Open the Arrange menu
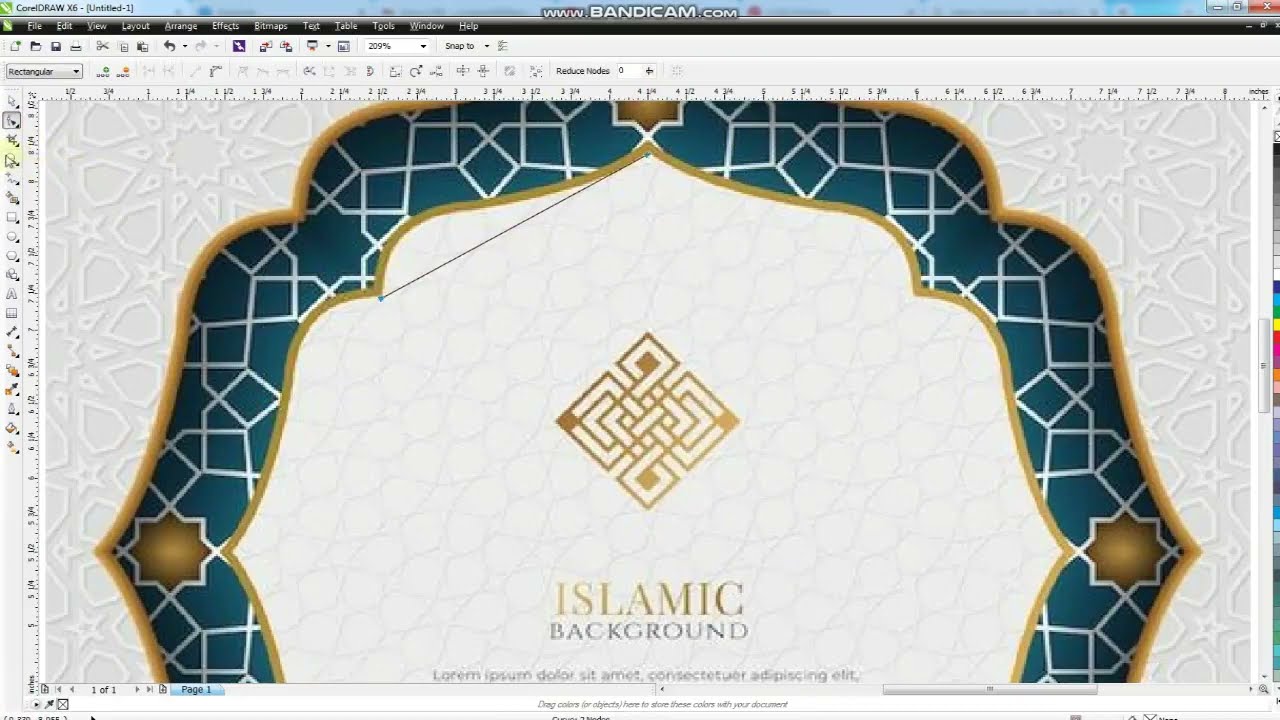The image size is (1280, 720). point(180,26)
